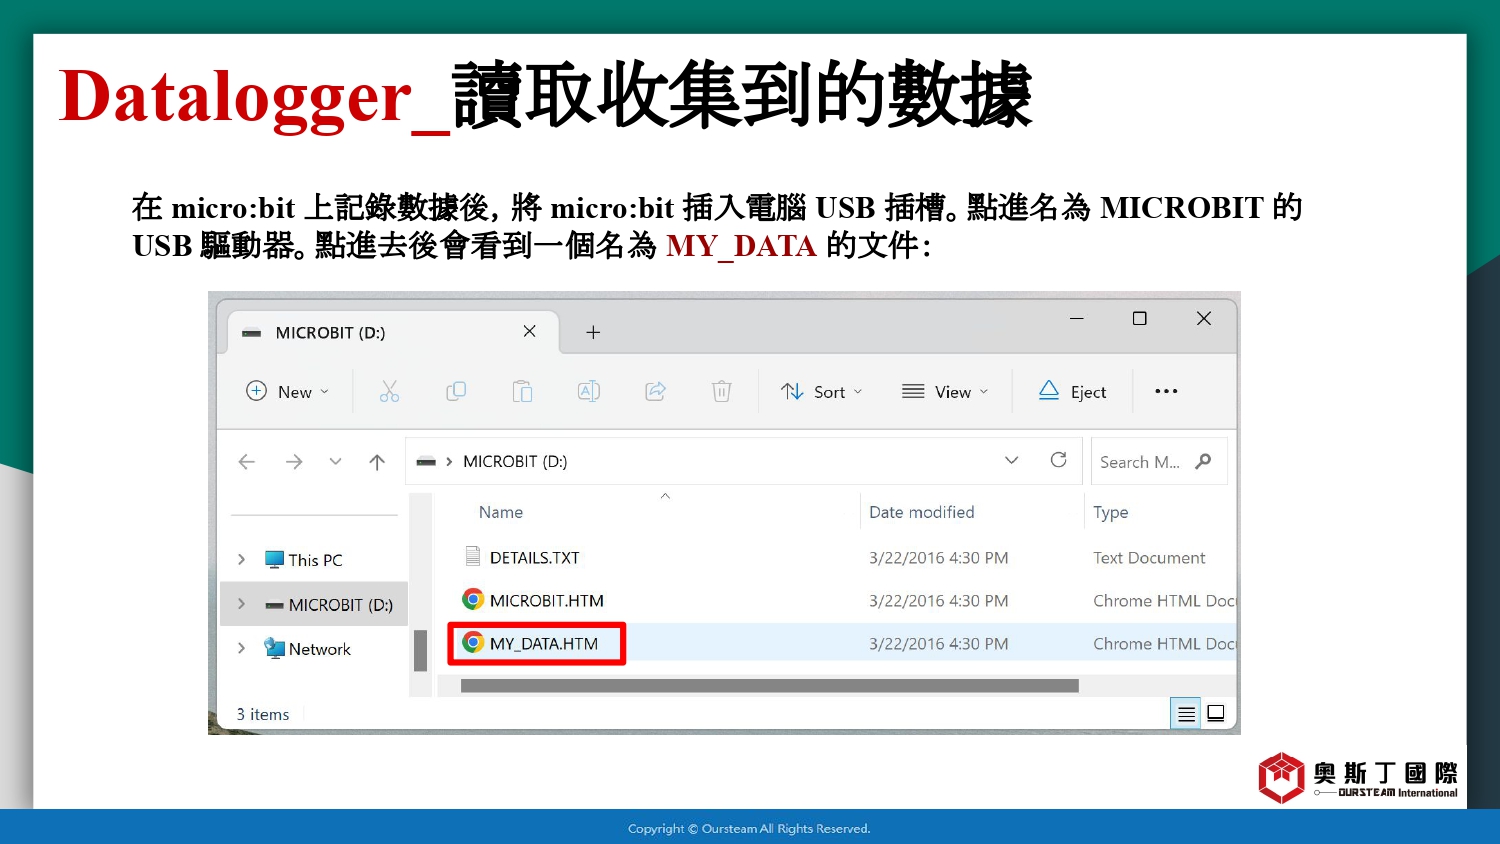Click the Chrome icon beside MICROBIT.HTM
This screenshot has height=844, width=1500.
[x=473, y=600]
